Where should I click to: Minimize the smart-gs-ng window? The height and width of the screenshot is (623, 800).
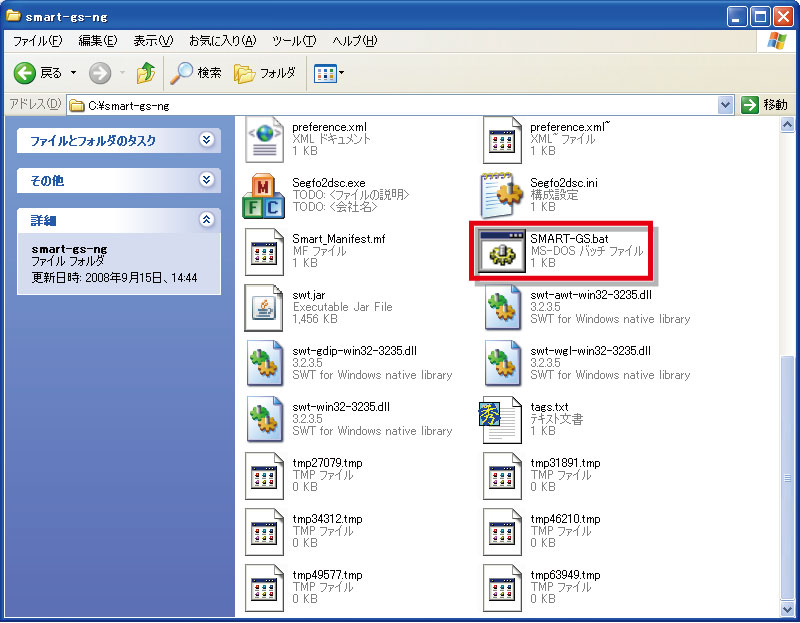(x=736, y=17)
